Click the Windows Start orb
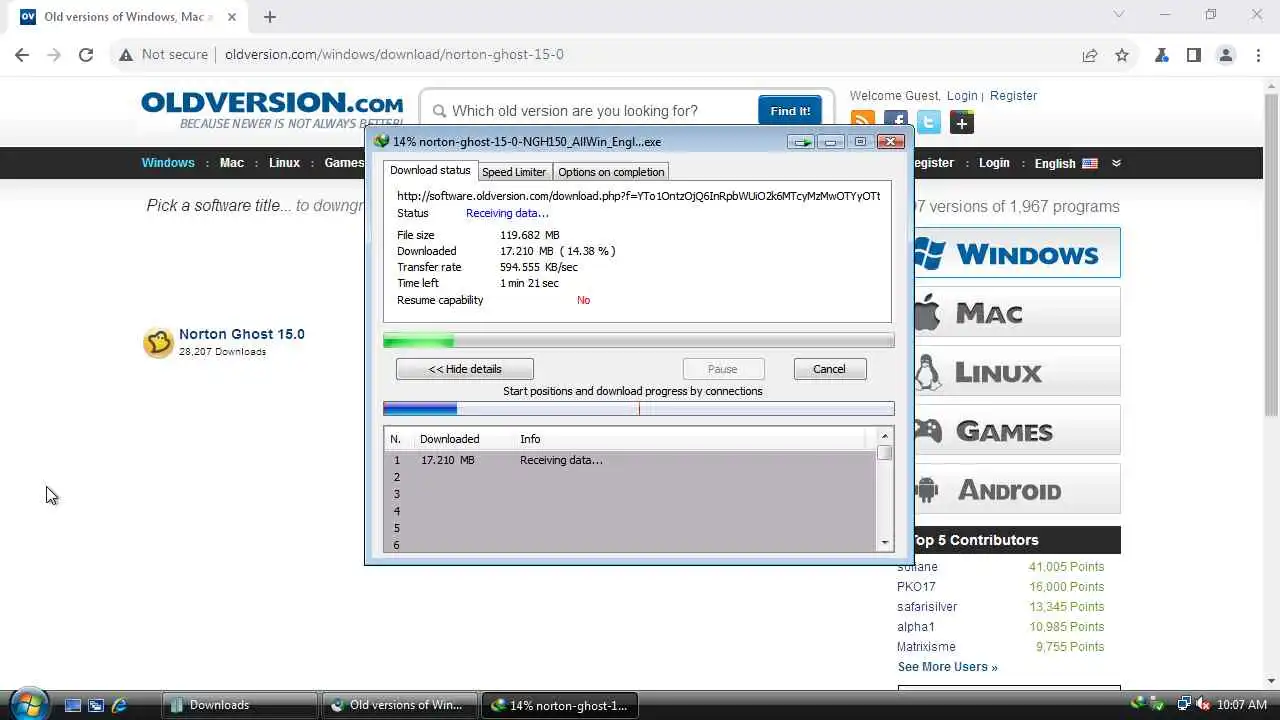The image size is (1280, 720). pos(28,704)
